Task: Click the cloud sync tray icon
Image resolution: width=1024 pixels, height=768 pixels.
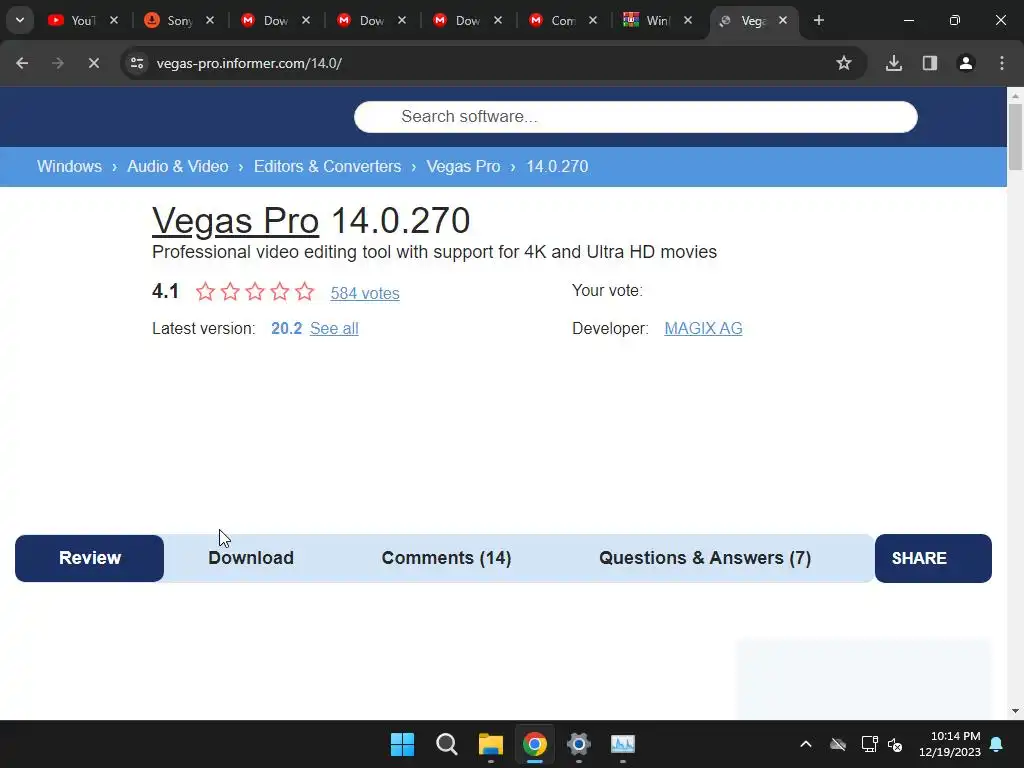Action: pos(838,744)
